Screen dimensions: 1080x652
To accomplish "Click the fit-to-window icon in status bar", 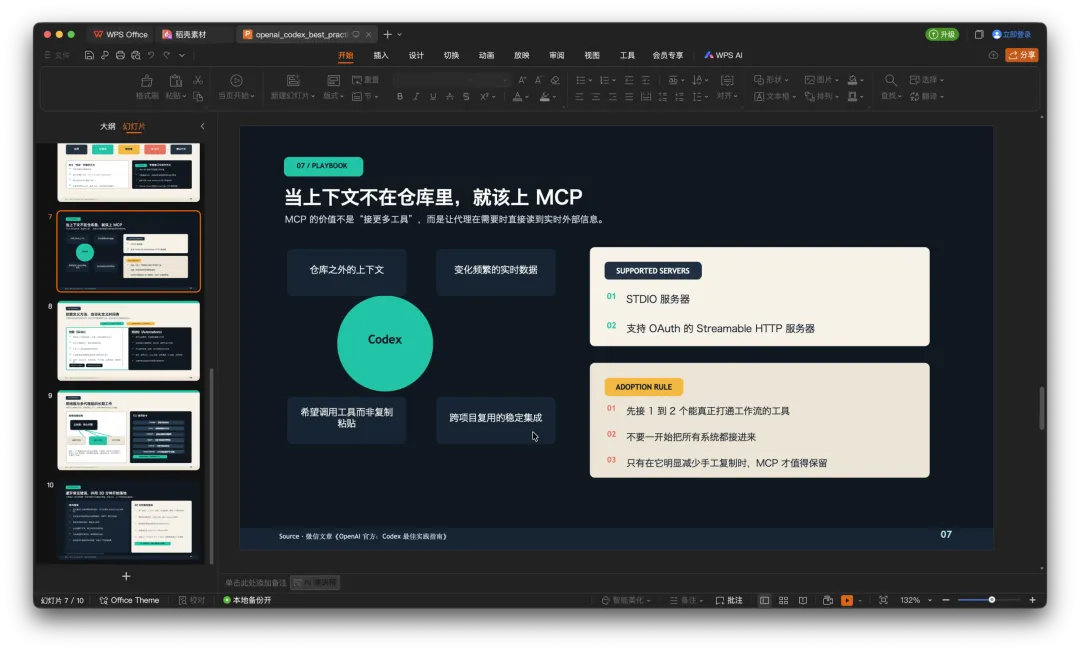I will point(883,600).
